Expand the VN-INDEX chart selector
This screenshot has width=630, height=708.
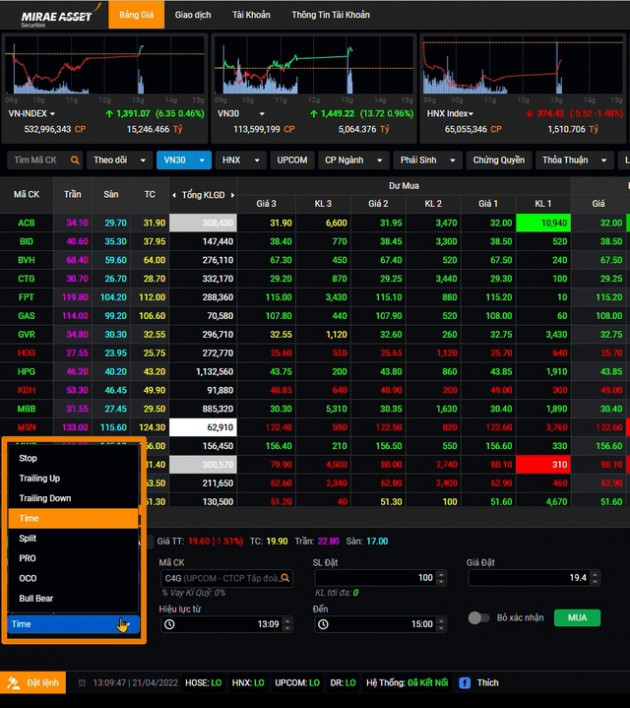(53, 114)
